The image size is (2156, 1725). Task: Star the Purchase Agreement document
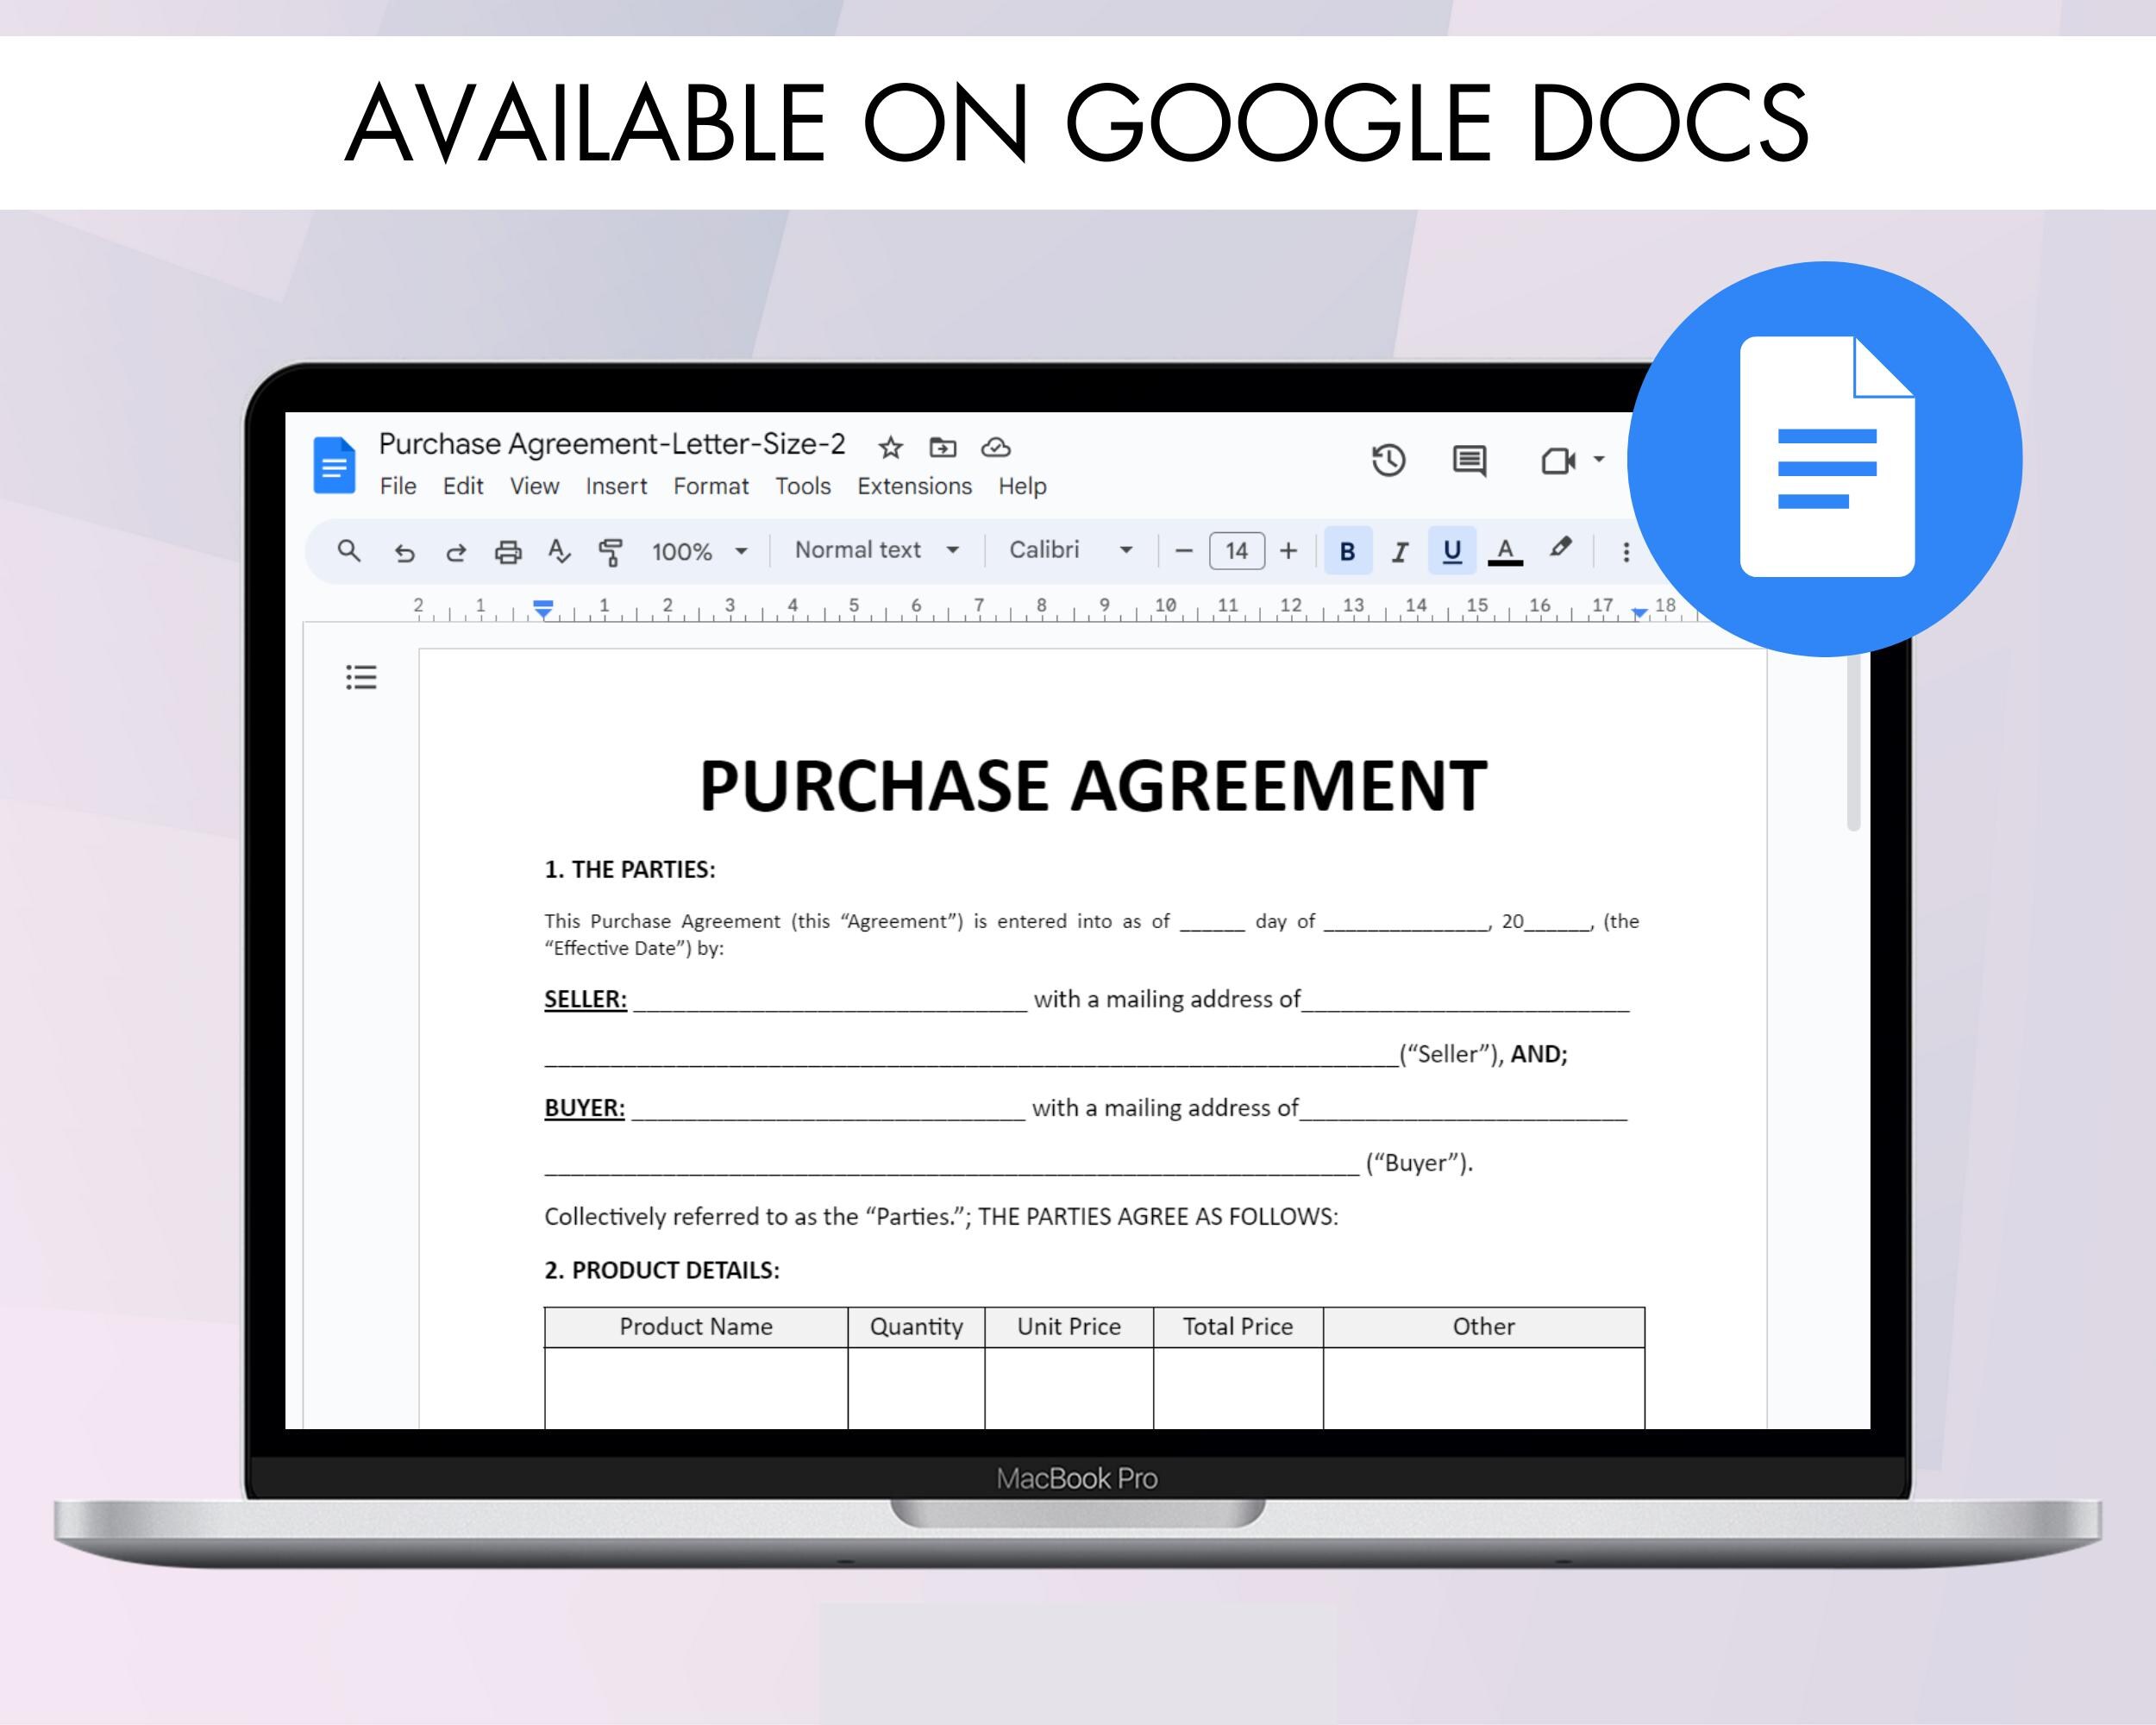(890, 447)
